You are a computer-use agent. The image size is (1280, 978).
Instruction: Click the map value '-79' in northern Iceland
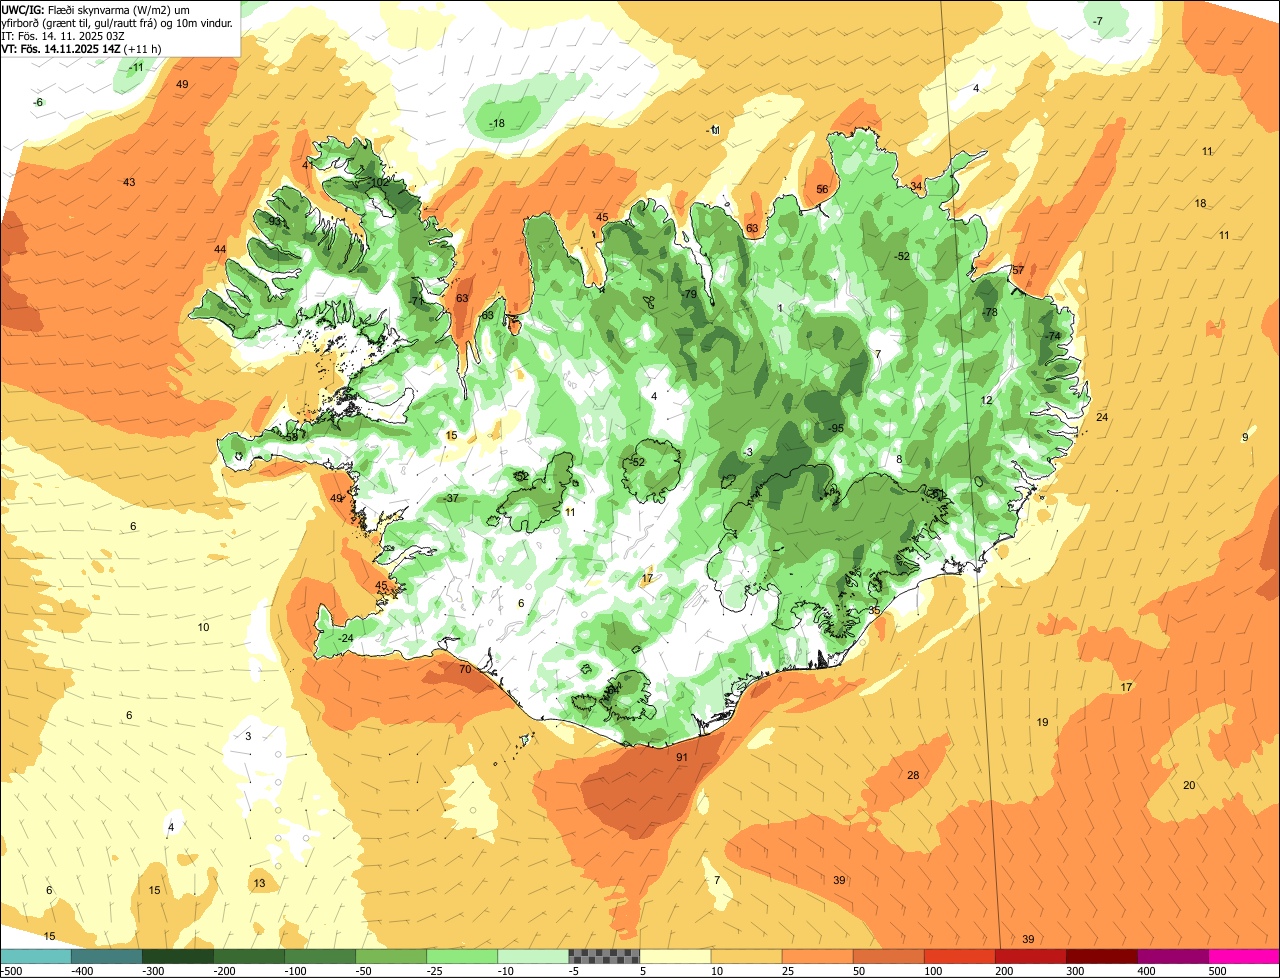[688, 294]
